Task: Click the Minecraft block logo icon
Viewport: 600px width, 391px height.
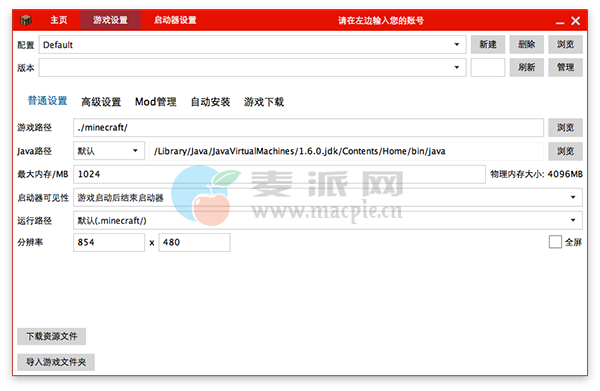Action: pos(26,20)
